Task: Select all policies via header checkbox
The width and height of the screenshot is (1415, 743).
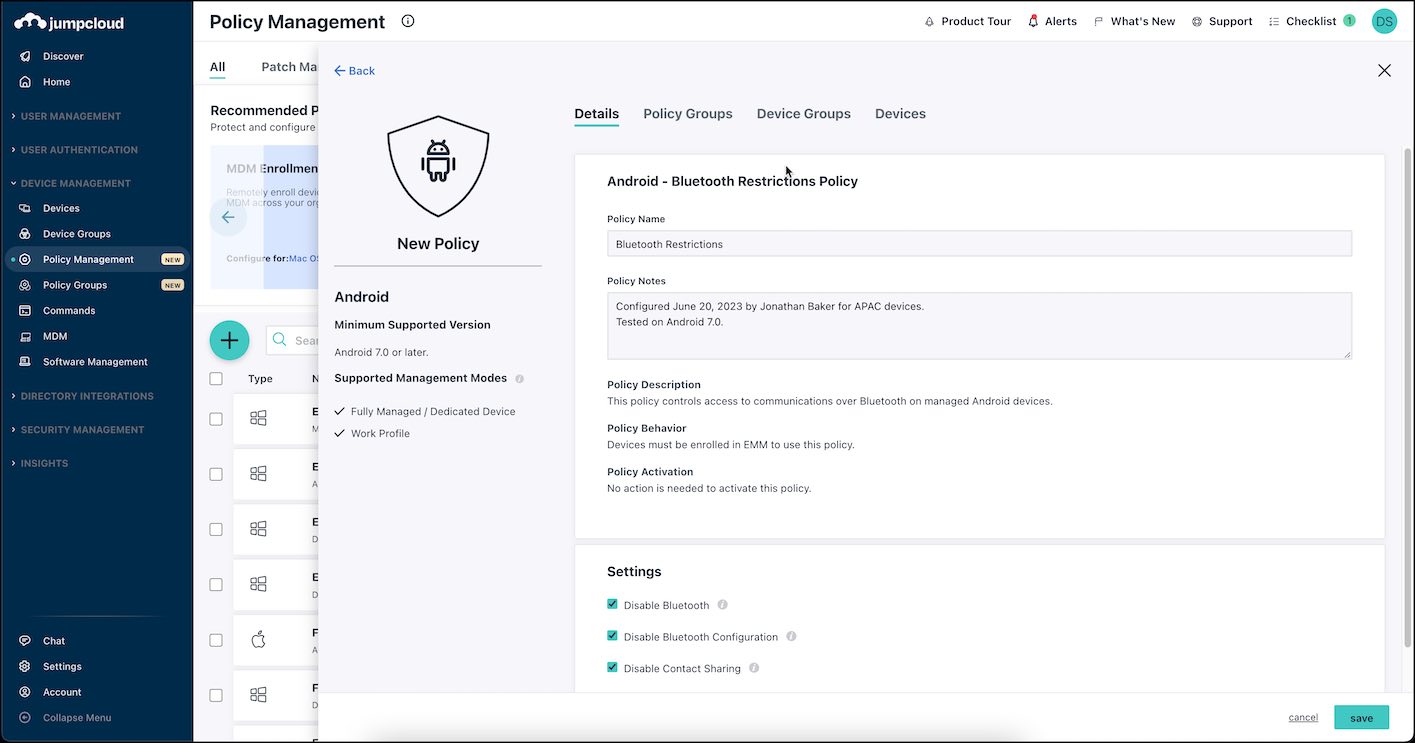Action: coord(216,378)
